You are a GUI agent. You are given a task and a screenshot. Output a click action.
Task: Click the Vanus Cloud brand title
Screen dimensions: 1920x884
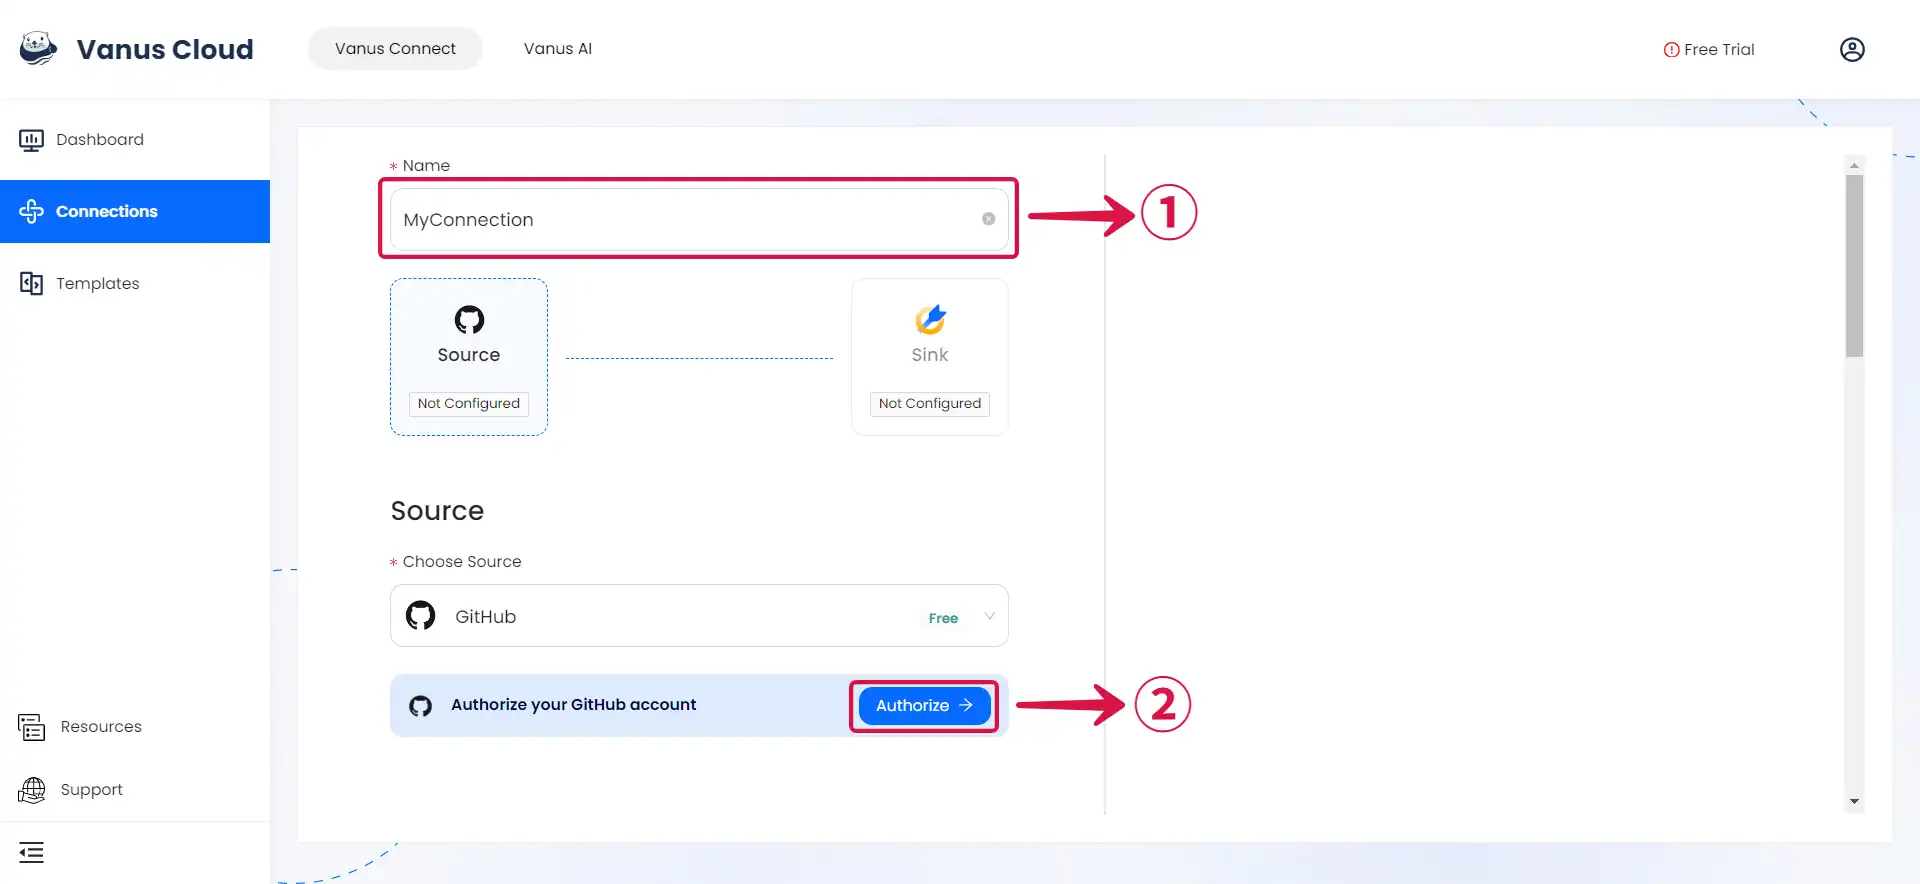[165, 49]
